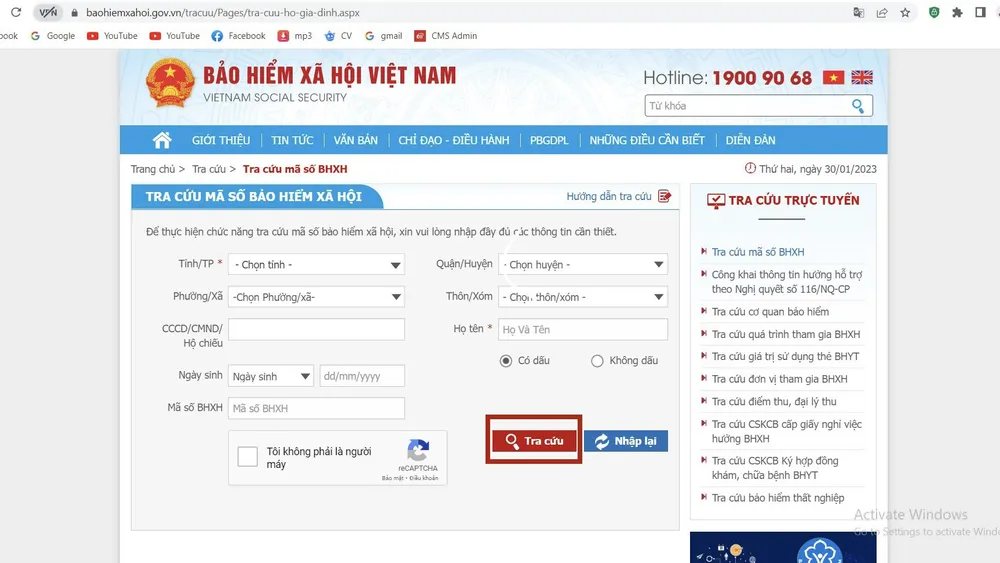The image size is (1000, 563).
Task: Open the "GIỚI THIỆU" menu item
Action: [221, 140]
